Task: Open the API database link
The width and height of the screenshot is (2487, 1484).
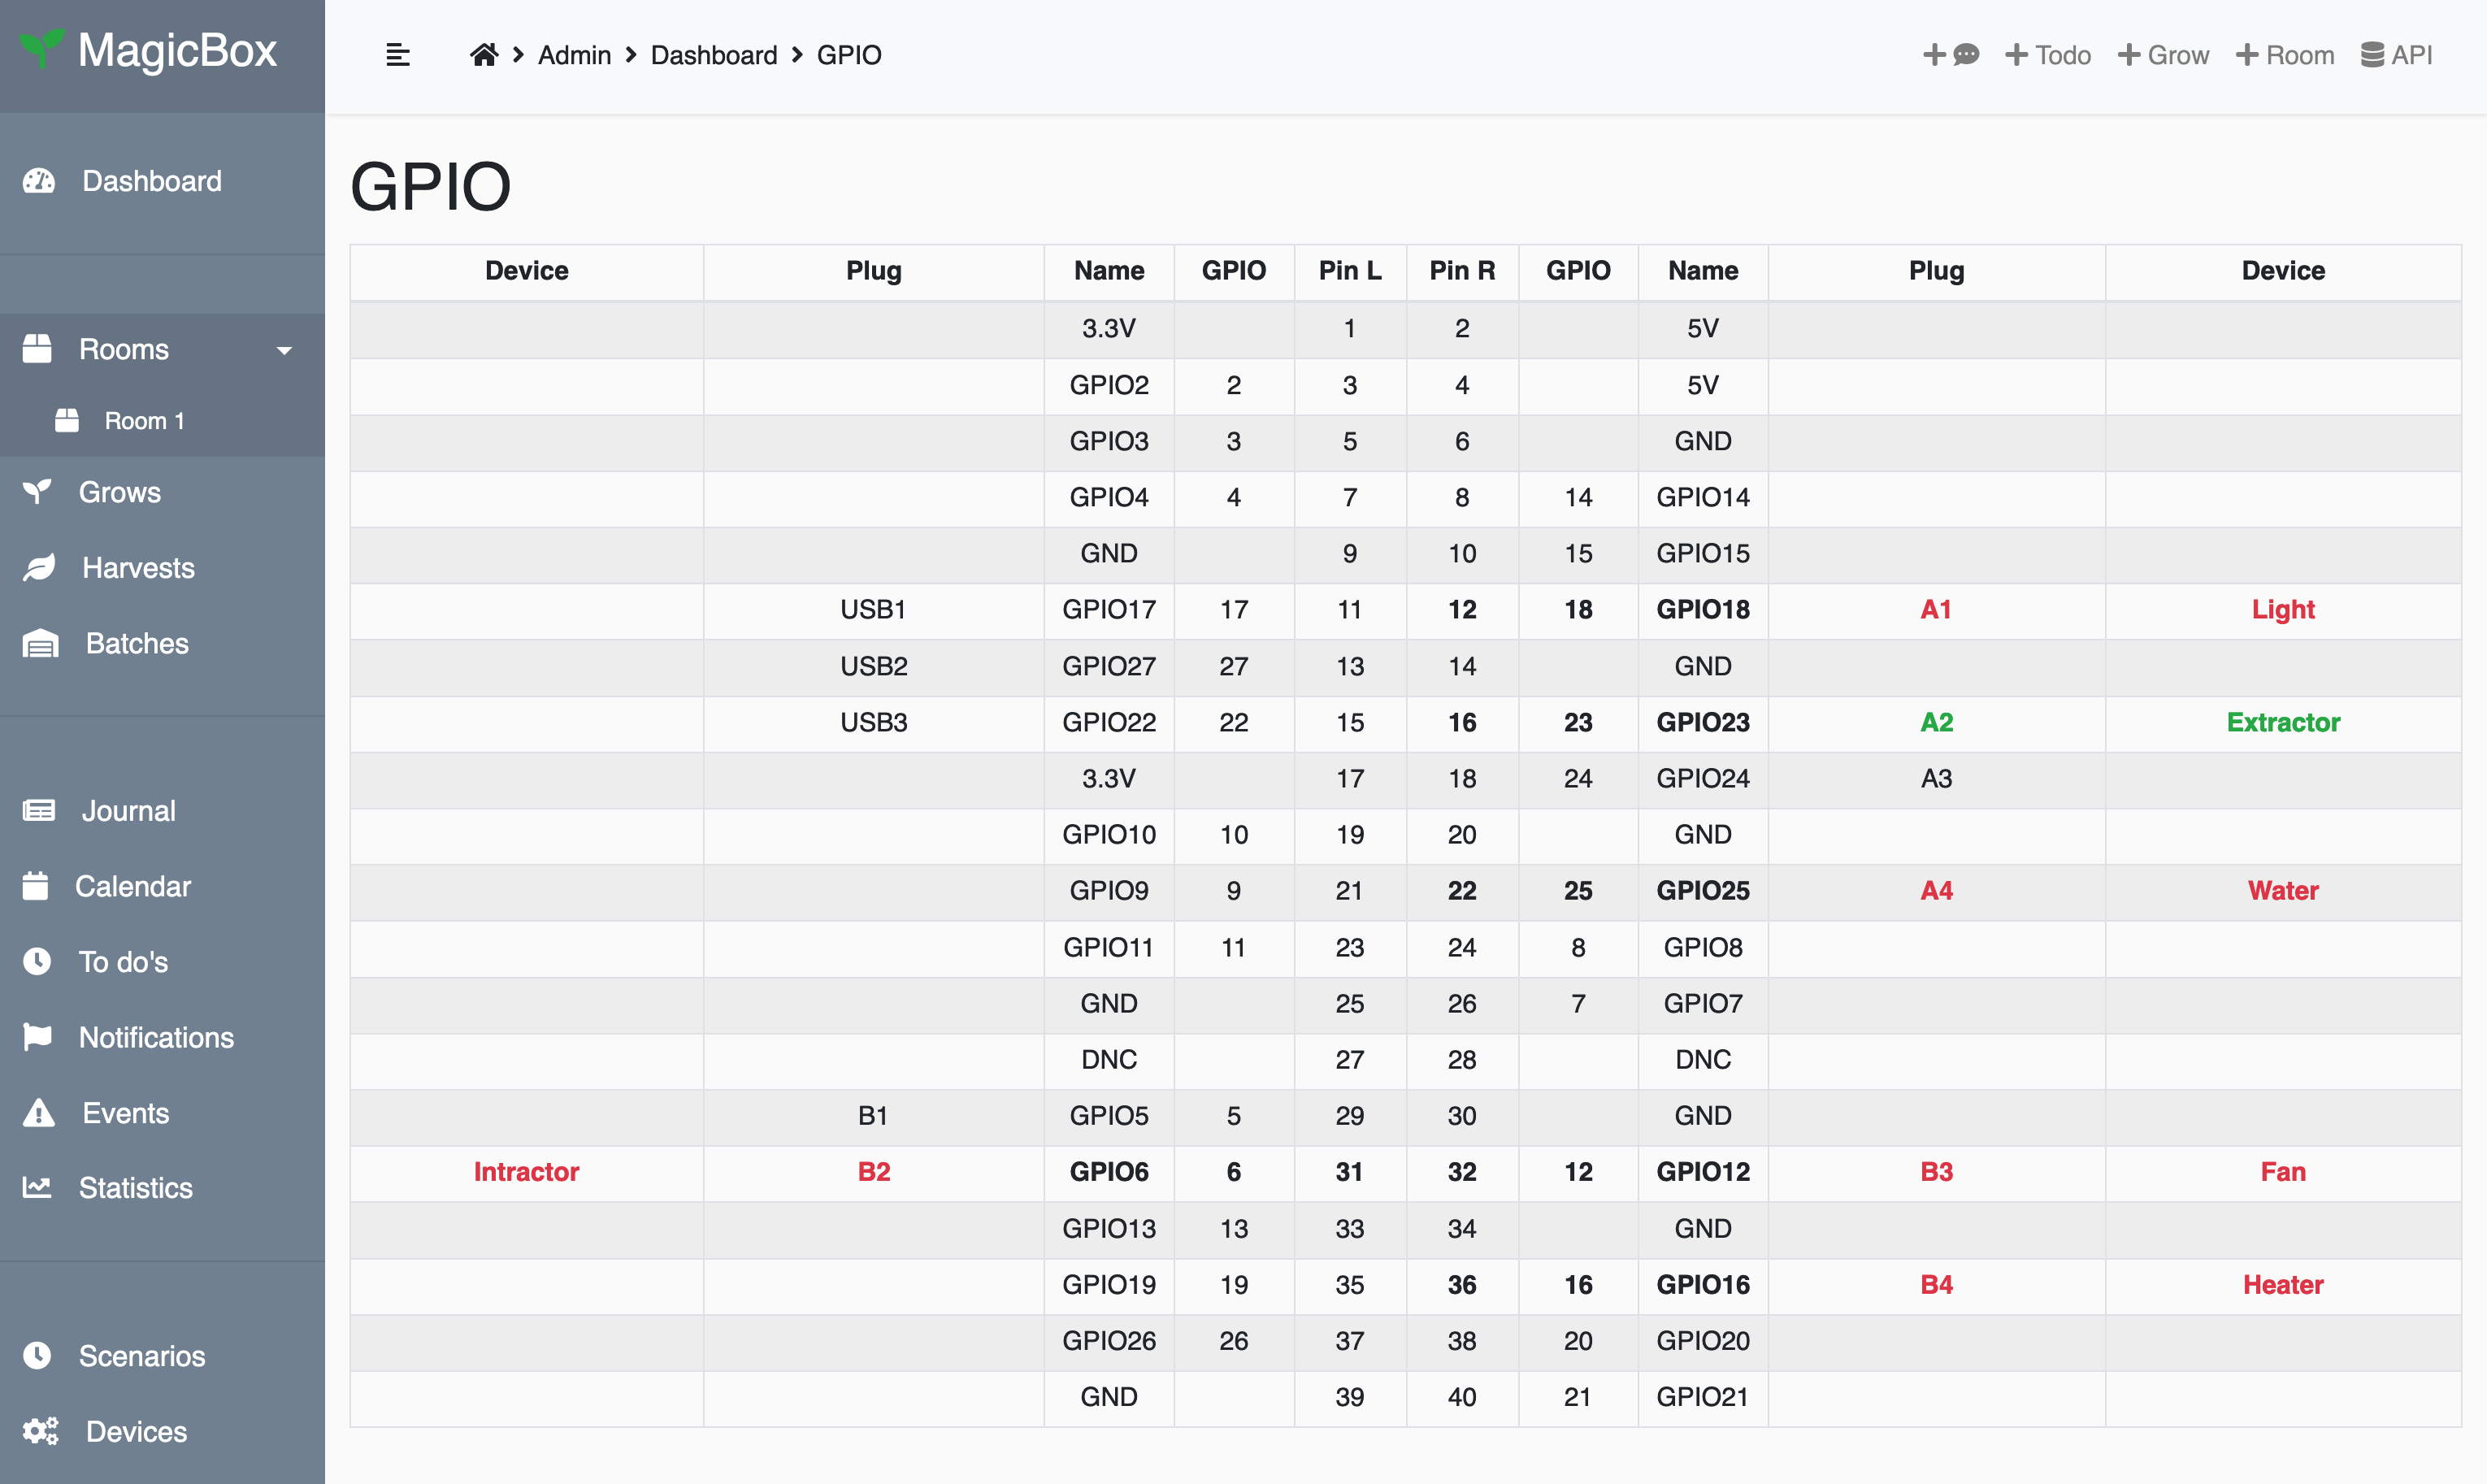Action: point(2396,55)
